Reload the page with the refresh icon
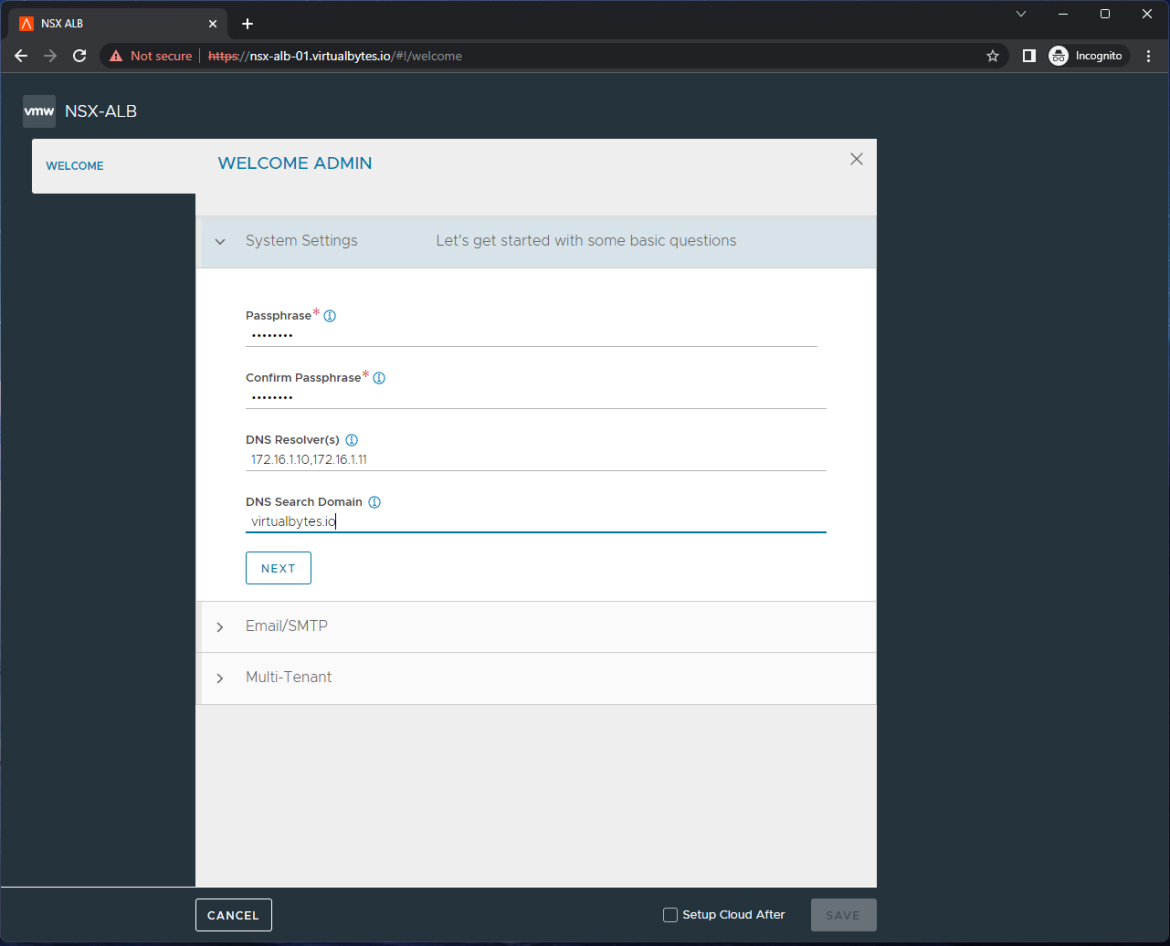The image size is (1170, 946). click(79, 56)
